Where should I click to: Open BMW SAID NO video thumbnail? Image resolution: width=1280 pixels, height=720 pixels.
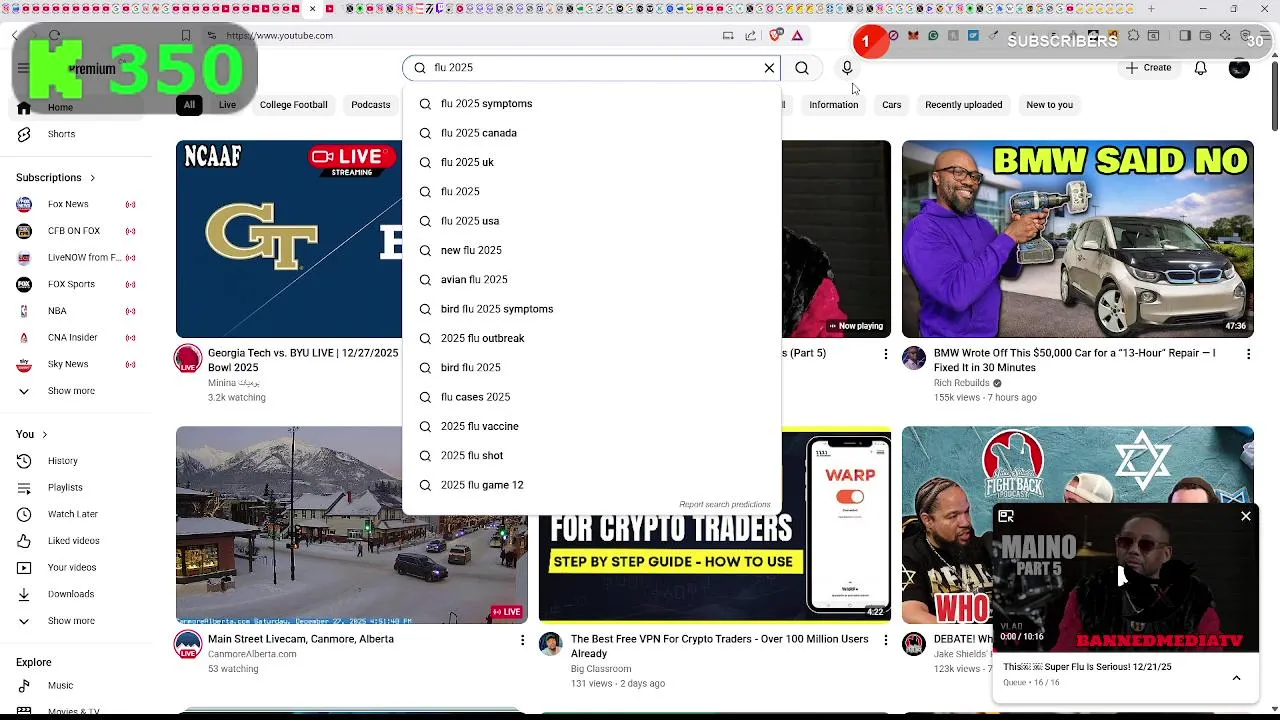coord(1077,239)
